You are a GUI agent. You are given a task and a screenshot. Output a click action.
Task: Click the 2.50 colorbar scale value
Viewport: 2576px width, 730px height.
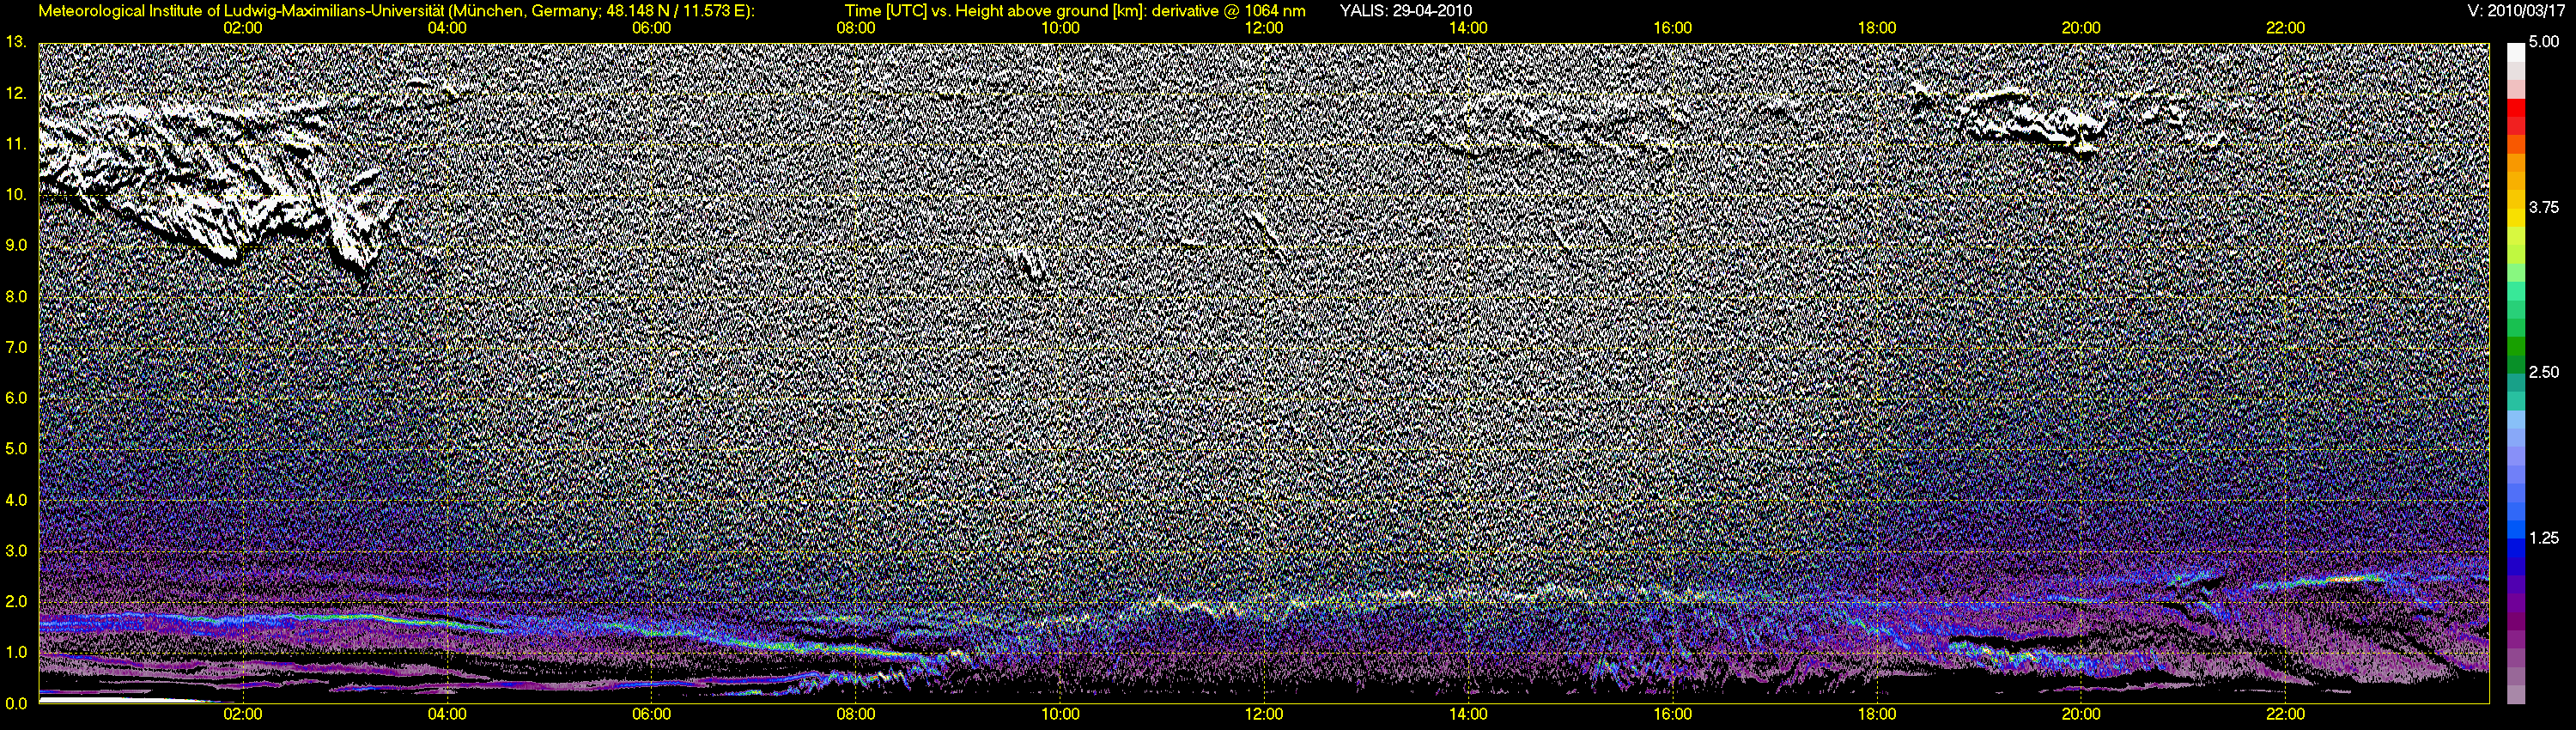tap(2543, 372)
